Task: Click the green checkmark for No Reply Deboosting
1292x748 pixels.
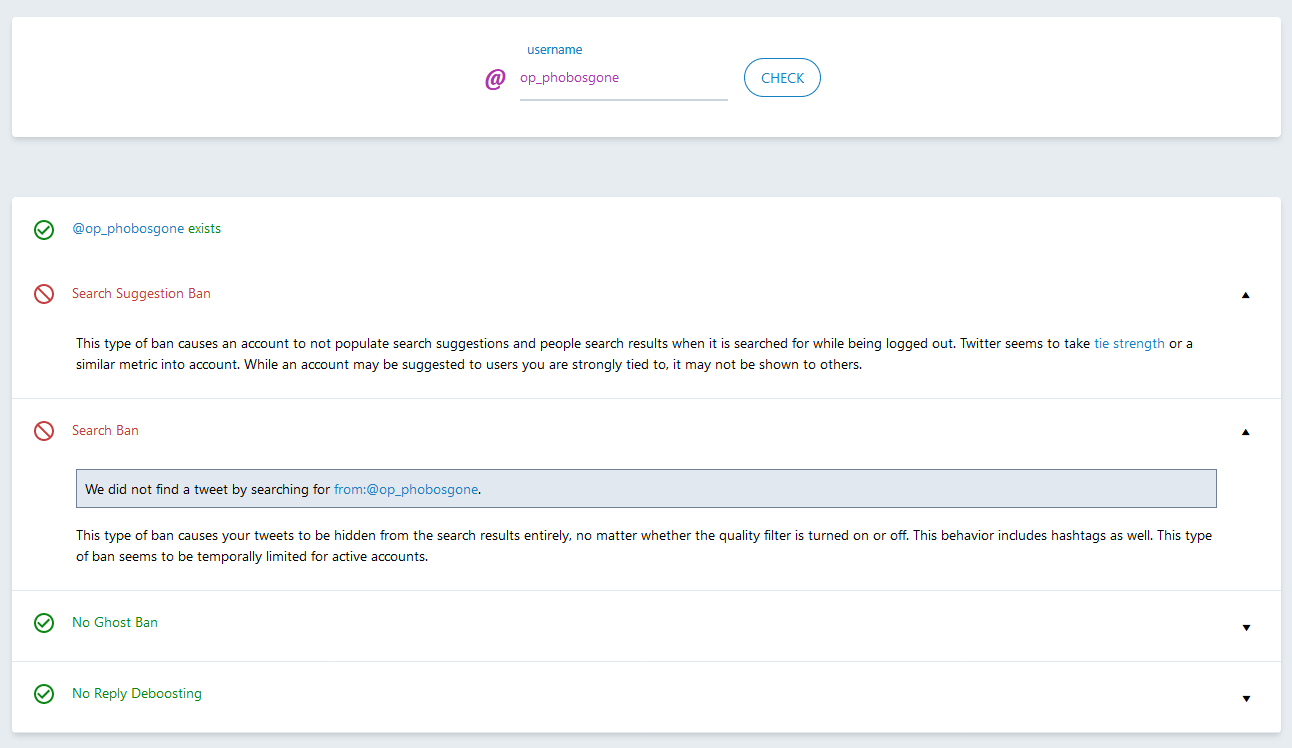Action: [x=44, y=694]
